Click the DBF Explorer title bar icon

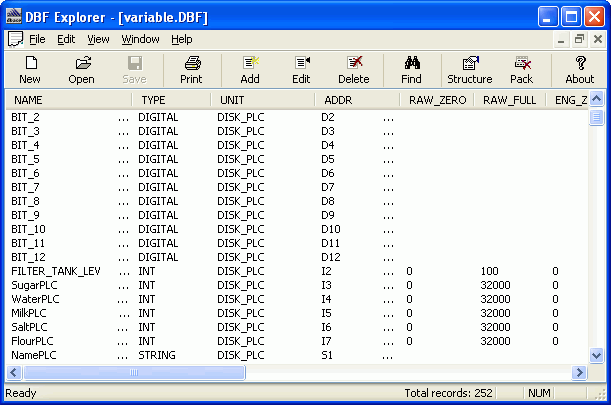pyautogui.click(x=14, y=17)
